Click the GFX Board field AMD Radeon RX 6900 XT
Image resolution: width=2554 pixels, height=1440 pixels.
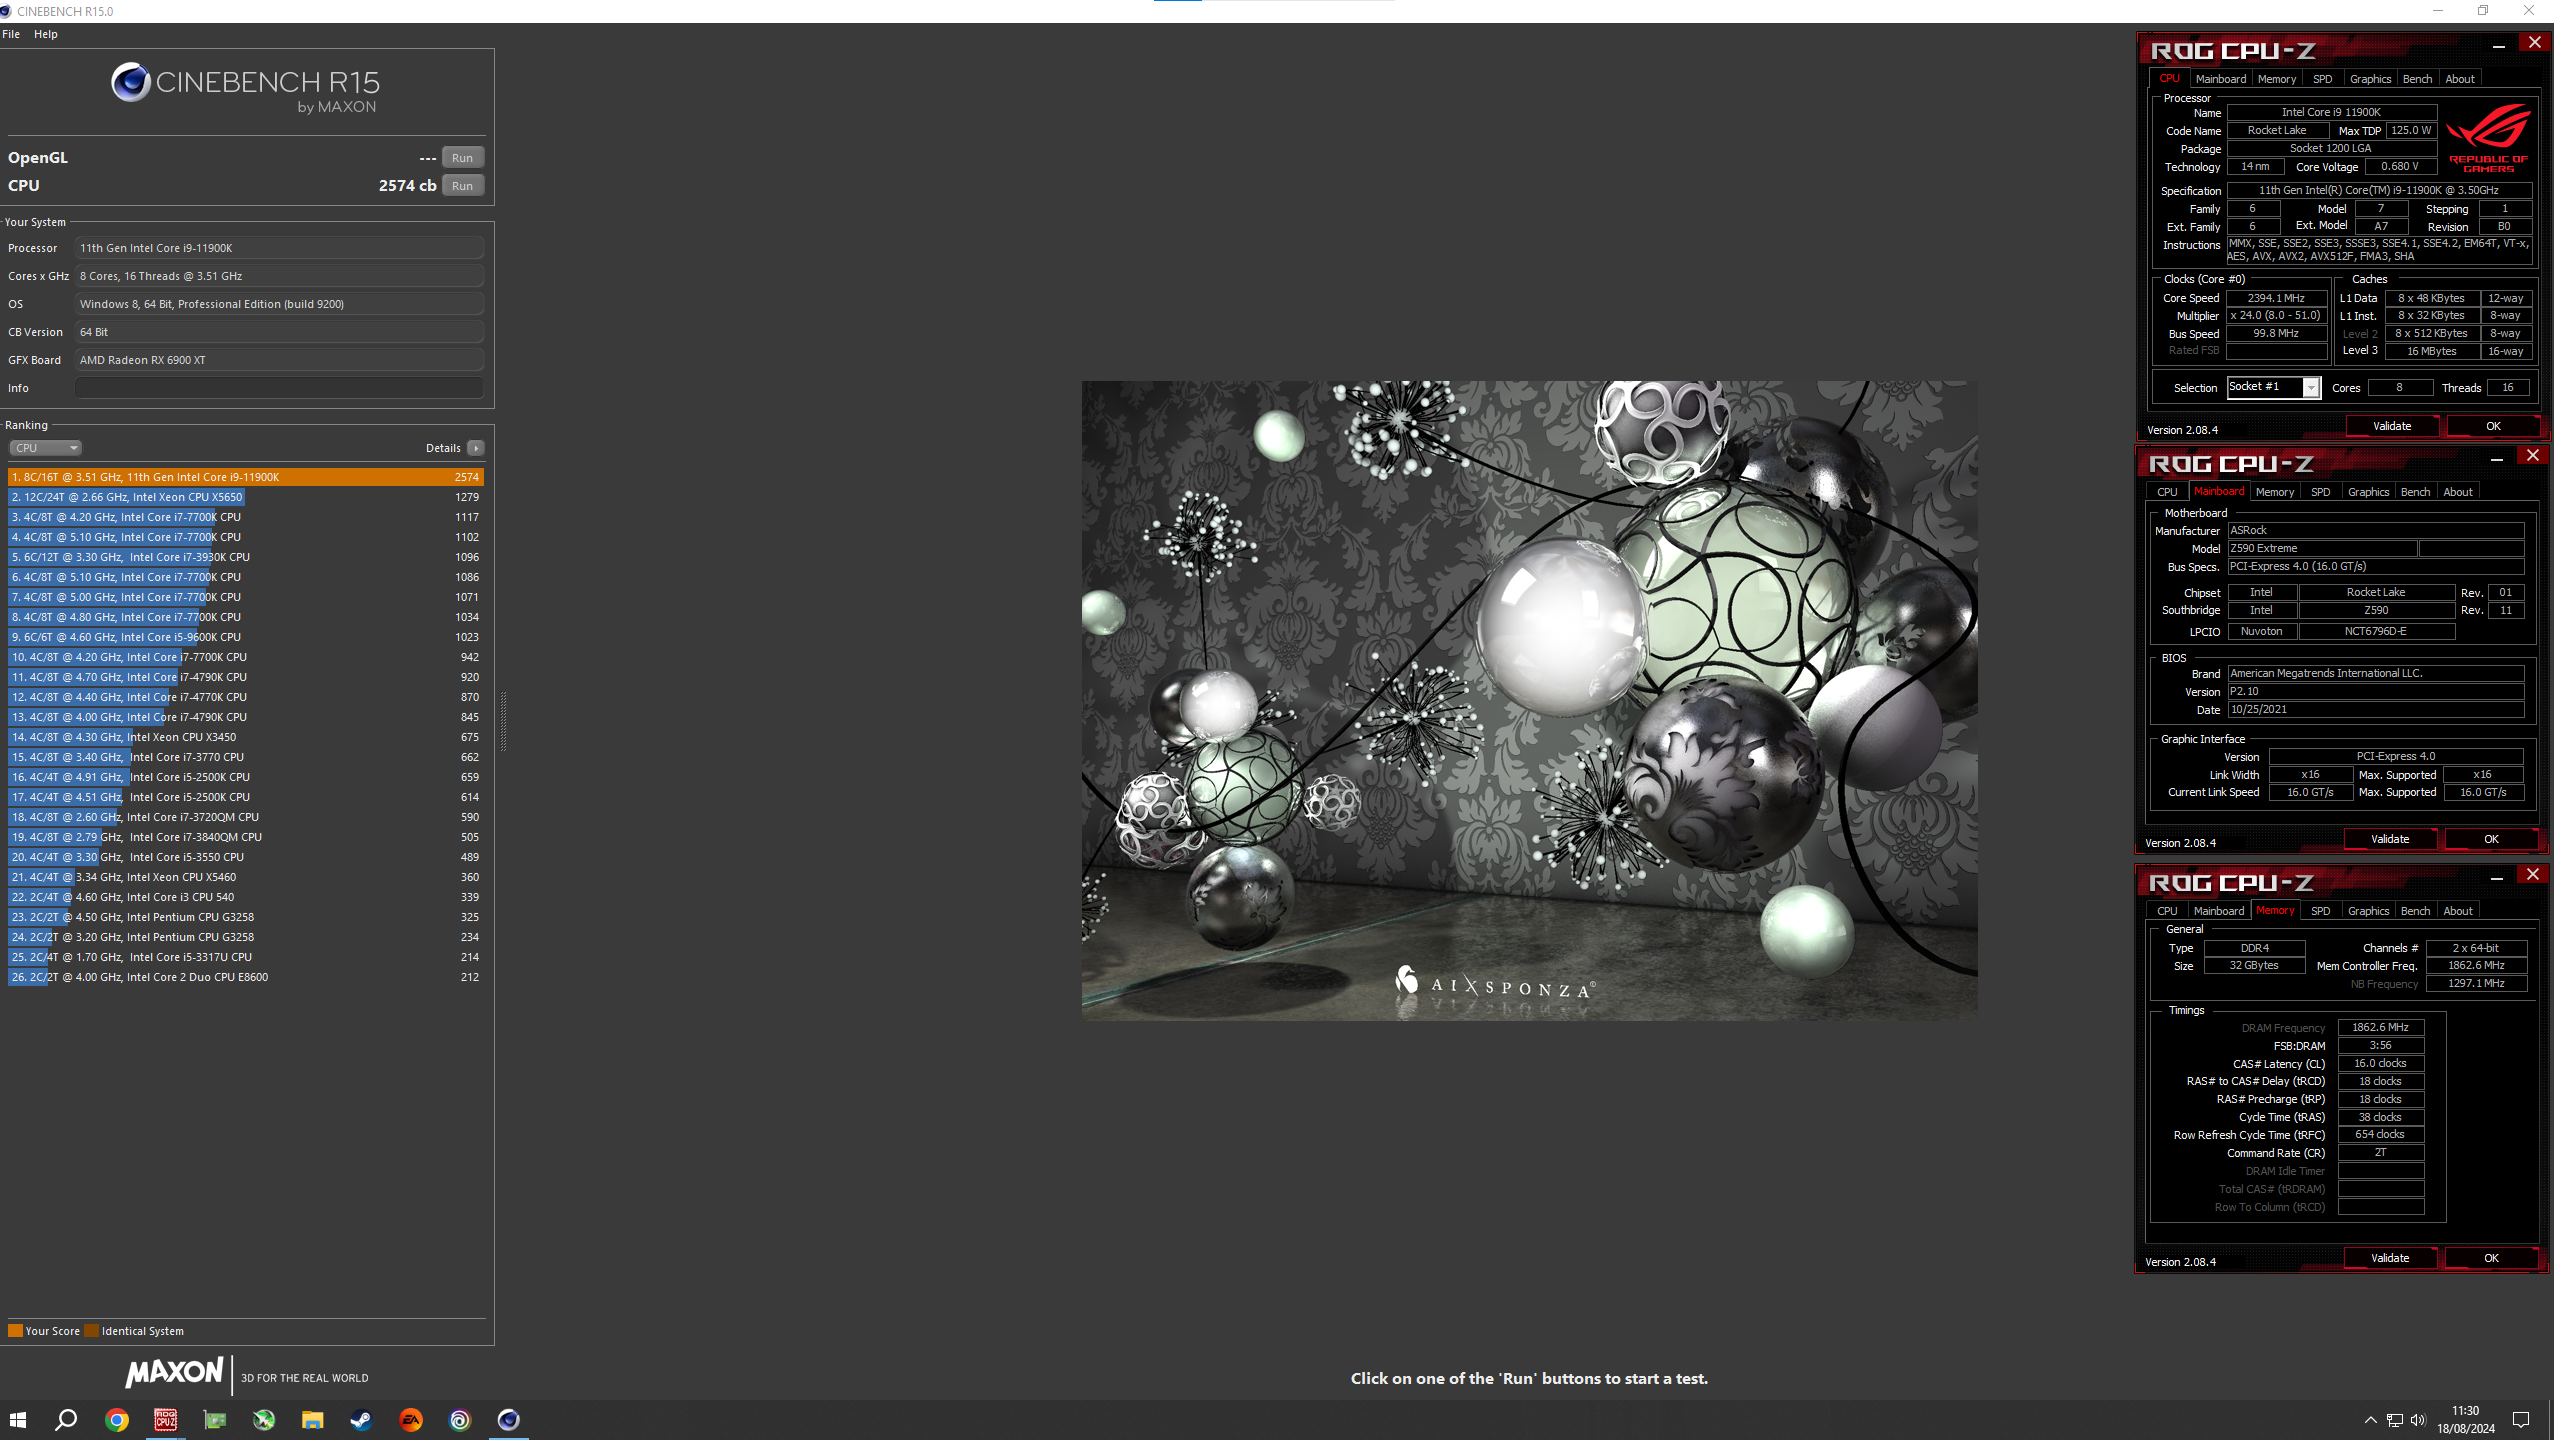click(280, 360)
